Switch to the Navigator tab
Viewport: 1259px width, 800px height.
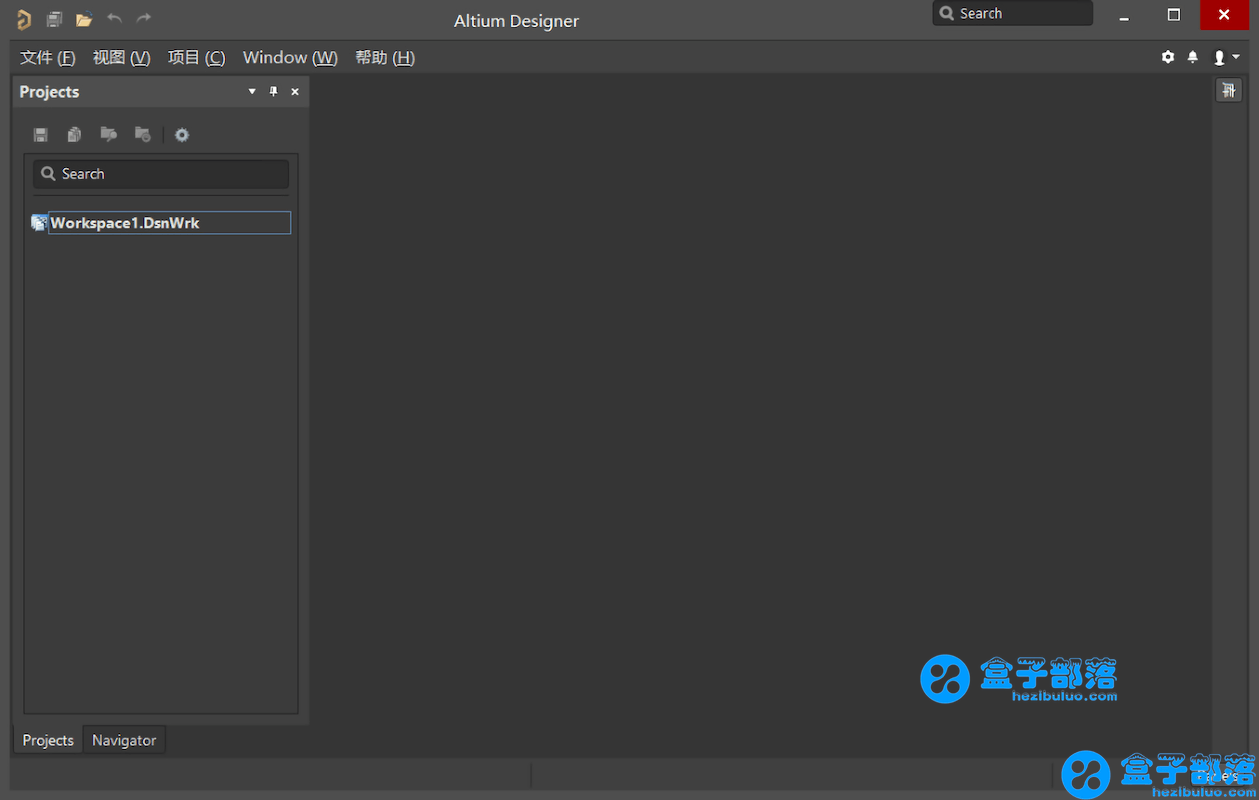pyautogui.click(x=124, y=740)
